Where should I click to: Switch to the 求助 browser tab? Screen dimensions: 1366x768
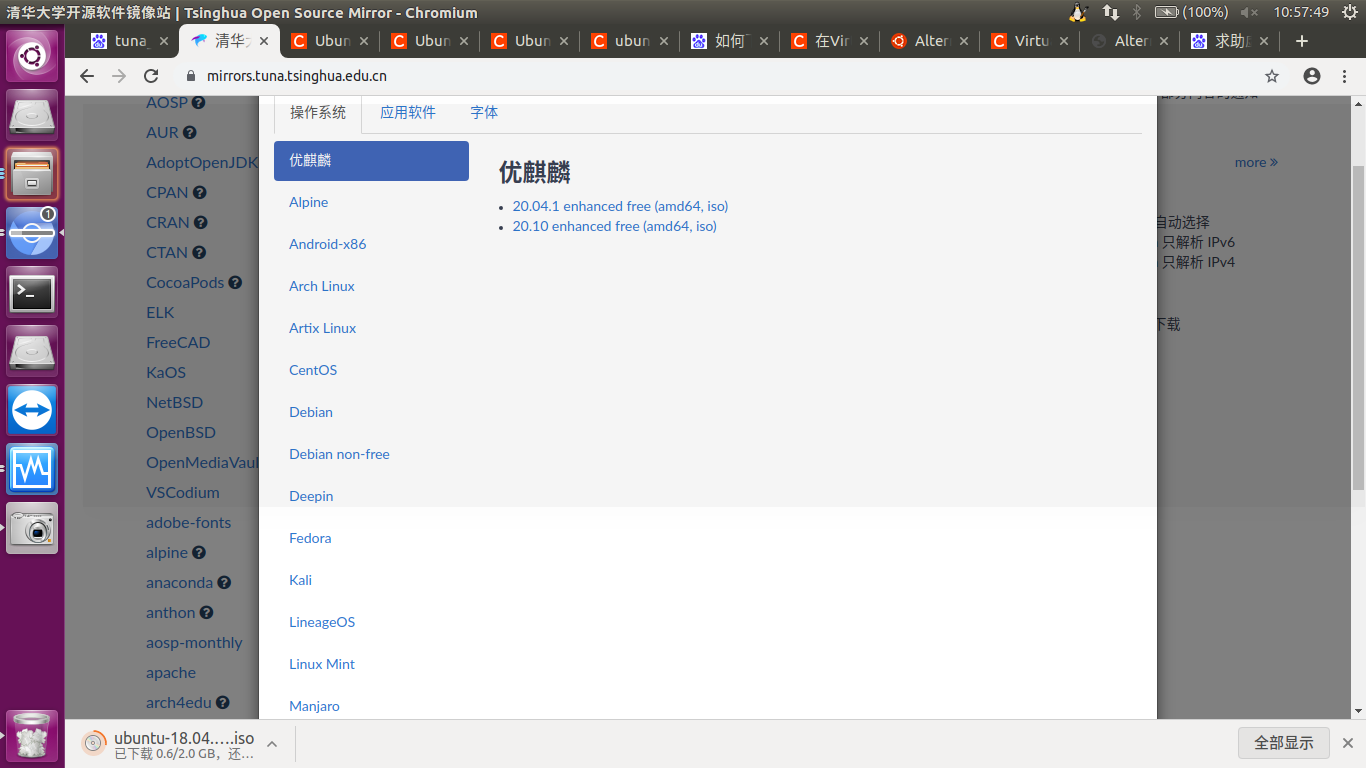pos(1230,41)
